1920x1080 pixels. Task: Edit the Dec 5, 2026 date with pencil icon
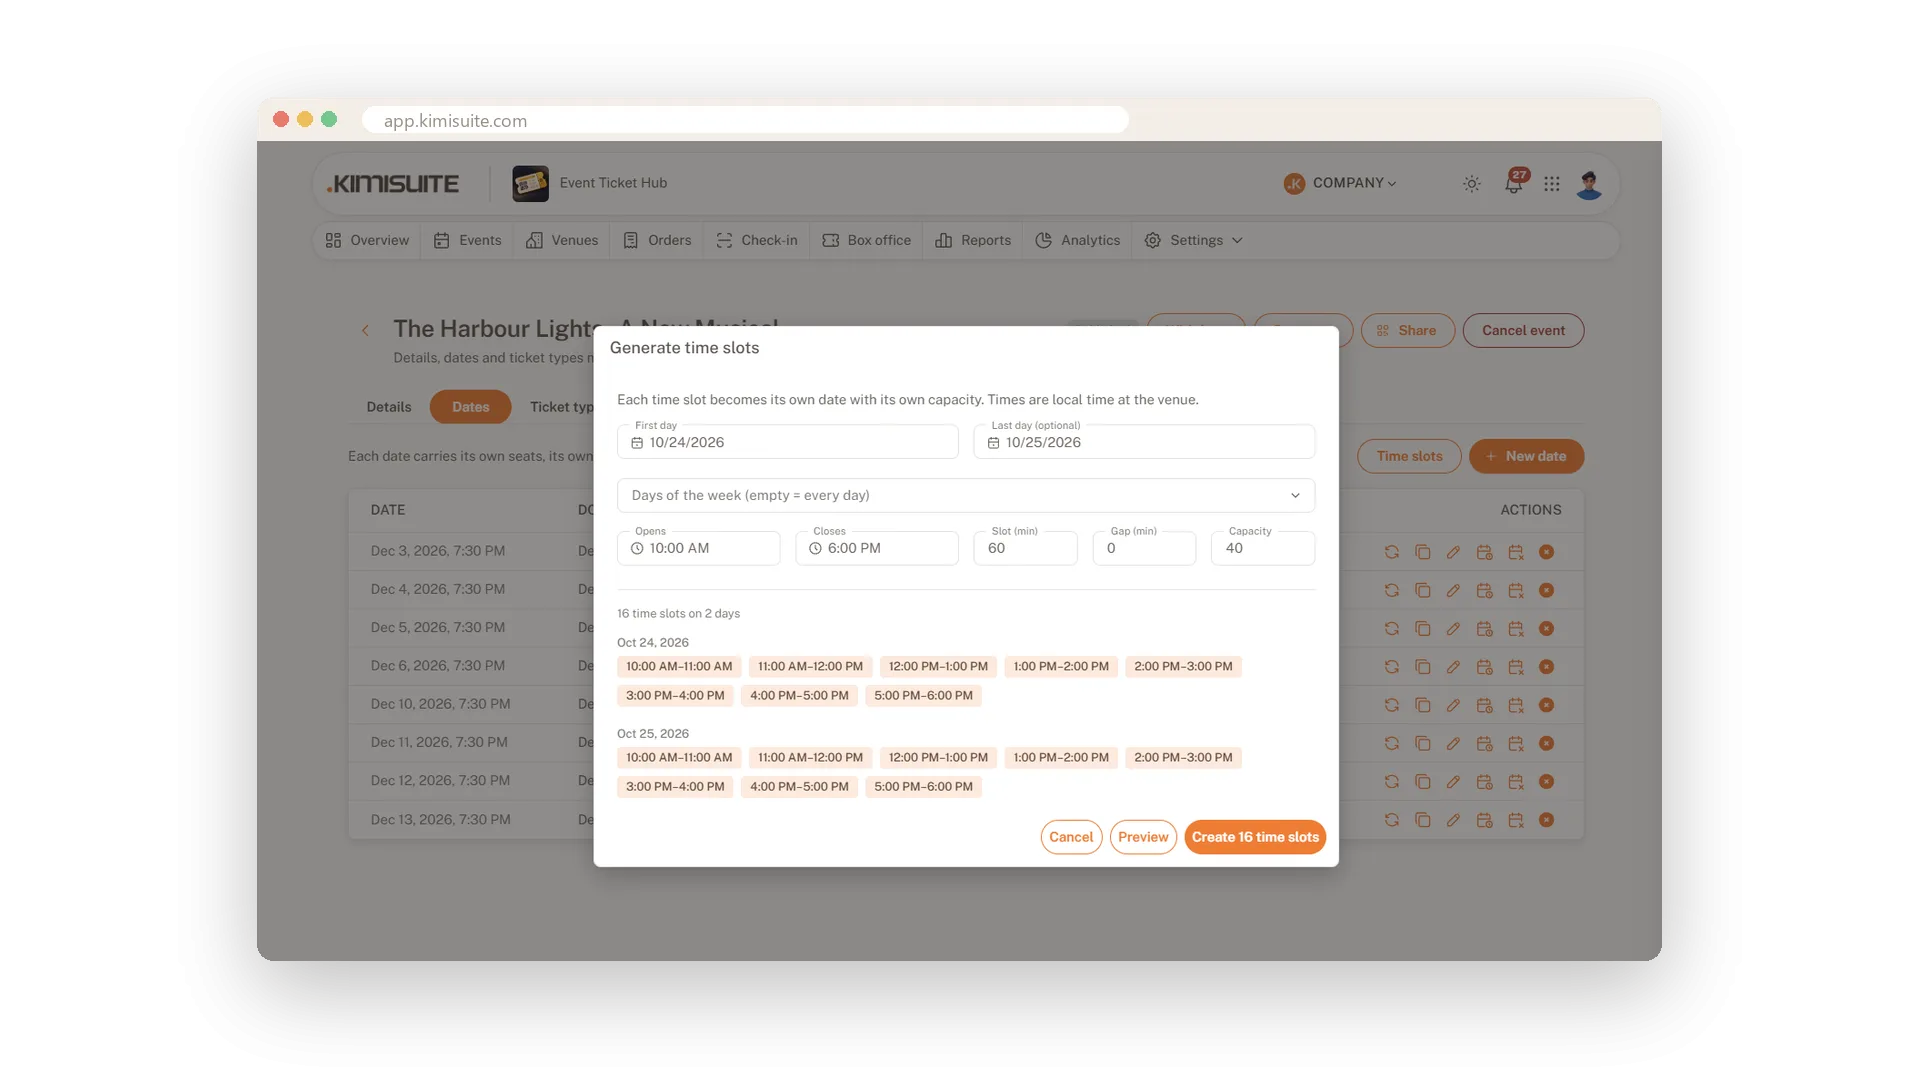click(x=1453, y=629)
